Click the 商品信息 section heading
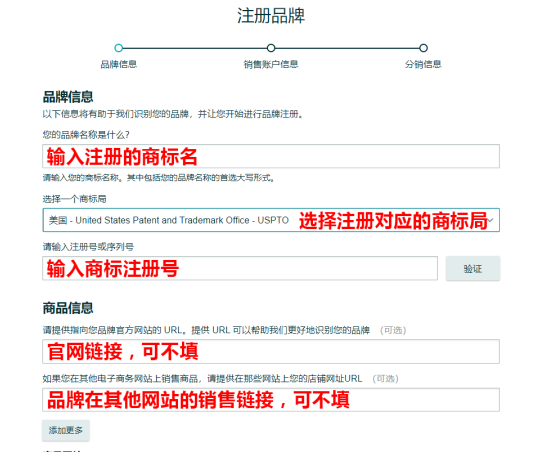The image size is (546, 452). 68,308
